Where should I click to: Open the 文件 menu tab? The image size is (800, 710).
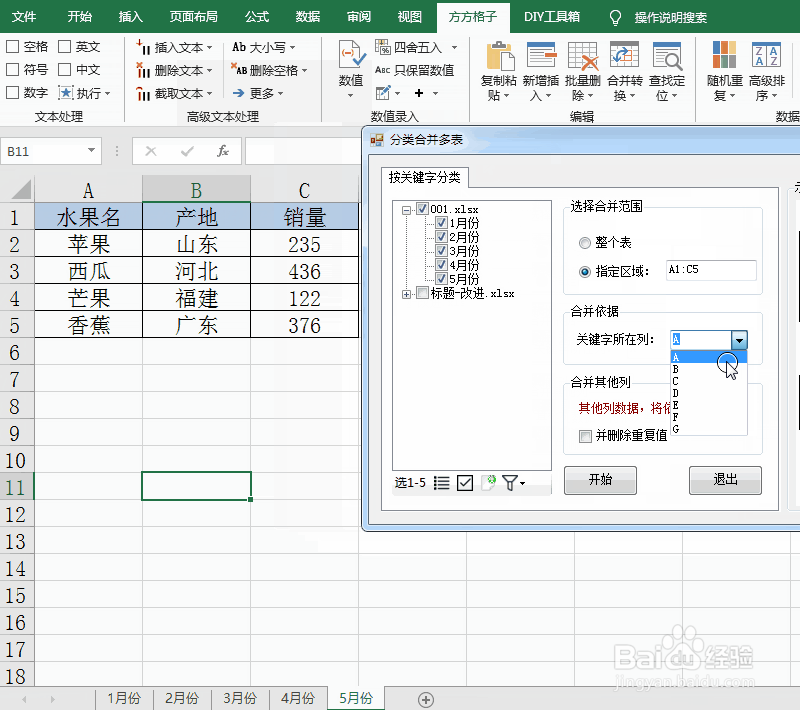(x=24, y=17)
